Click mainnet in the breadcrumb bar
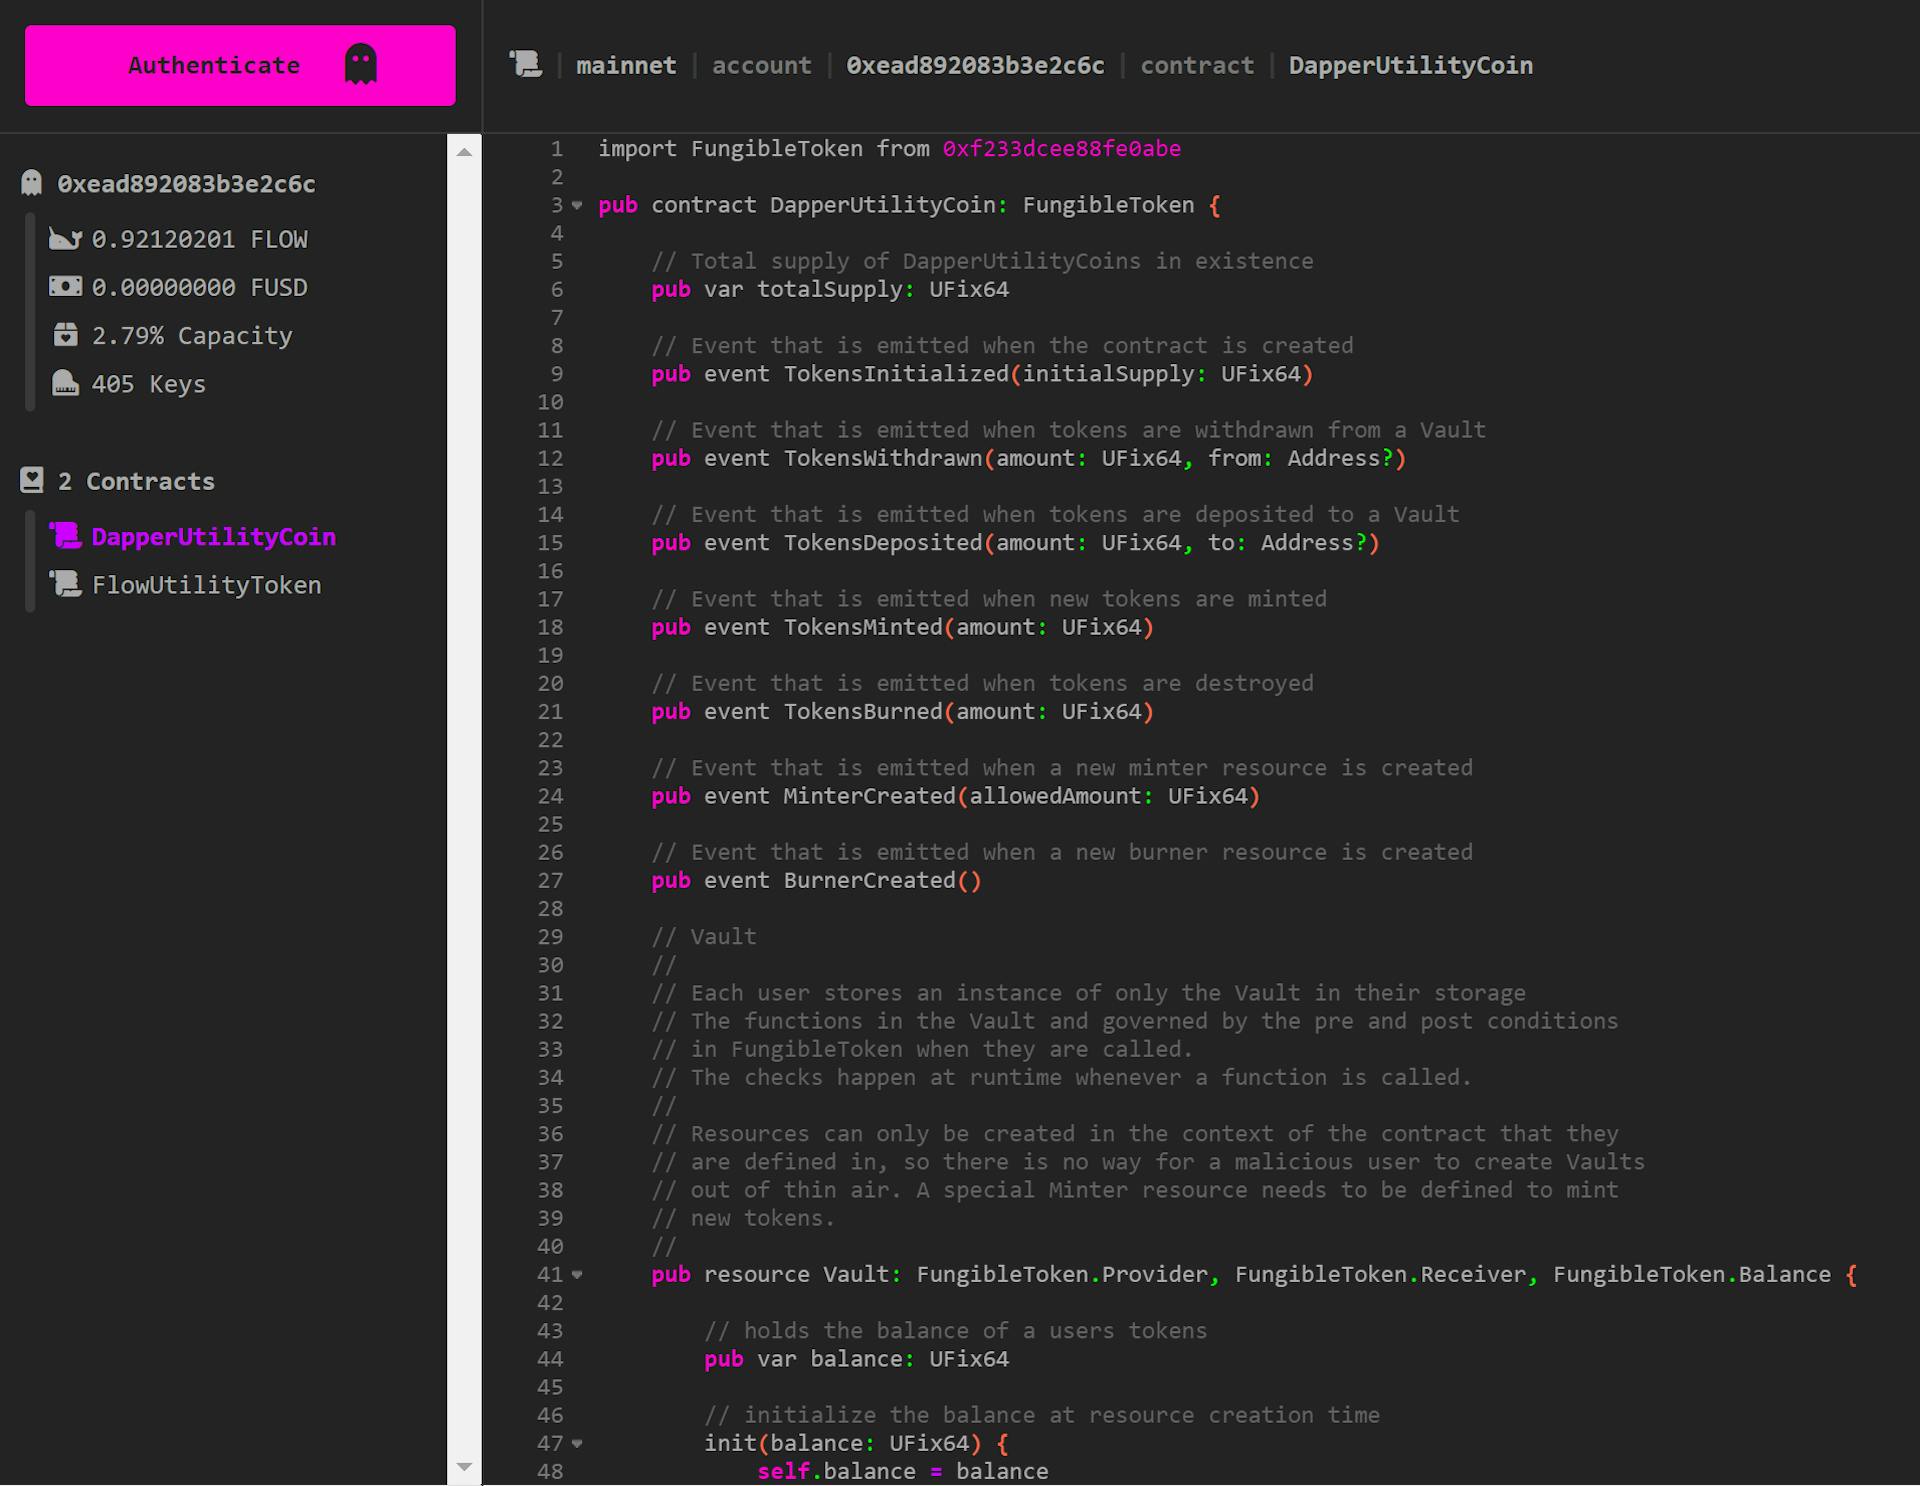 point(626,66)
